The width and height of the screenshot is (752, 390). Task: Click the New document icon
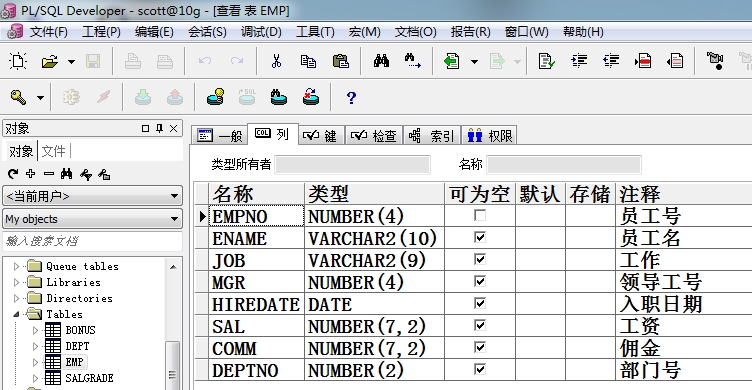[18, 61]
